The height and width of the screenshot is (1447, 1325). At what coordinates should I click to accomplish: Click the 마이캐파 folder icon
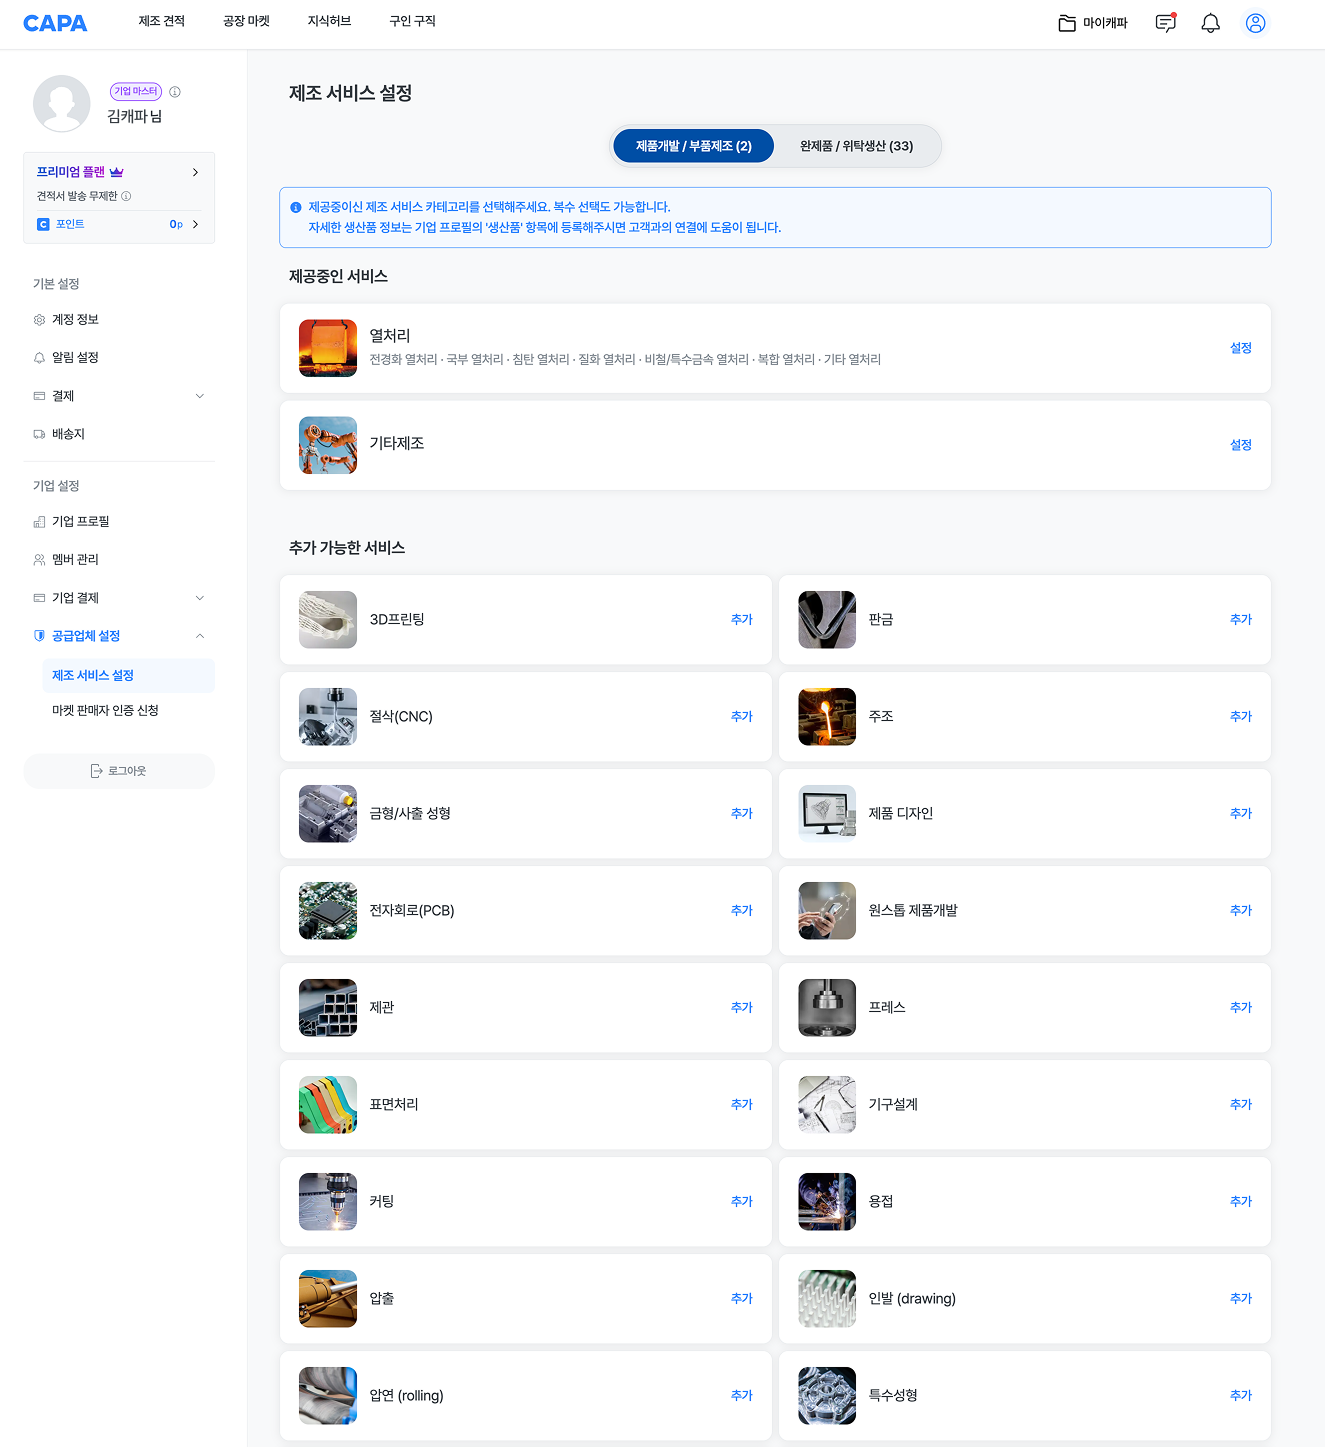pyautogui.click(x=1067, y=23)
